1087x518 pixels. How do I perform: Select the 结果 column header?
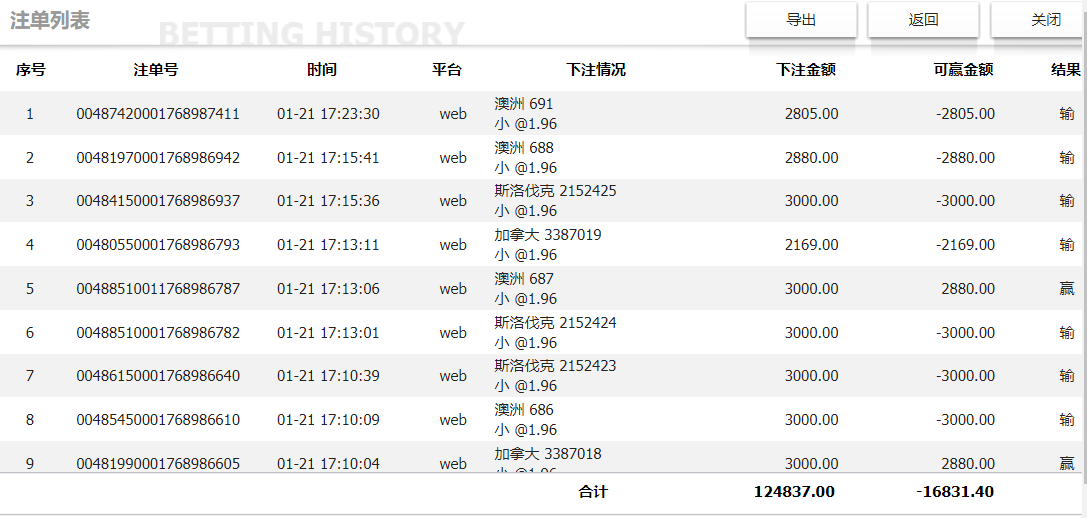tap(1066, 70)
